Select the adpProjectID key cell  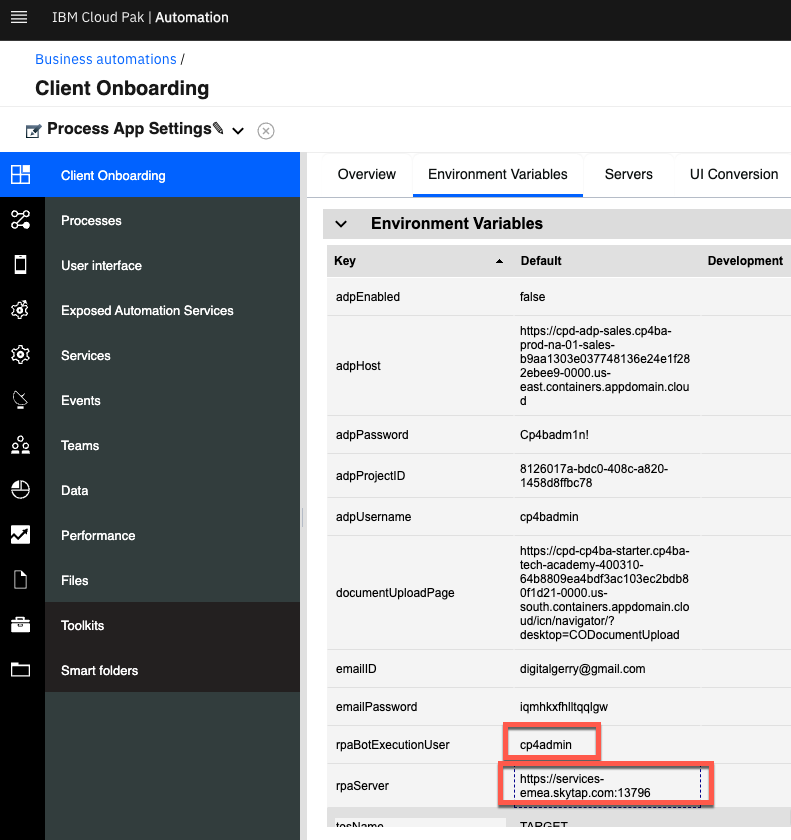pyautogui.click(x=418, y=476)
